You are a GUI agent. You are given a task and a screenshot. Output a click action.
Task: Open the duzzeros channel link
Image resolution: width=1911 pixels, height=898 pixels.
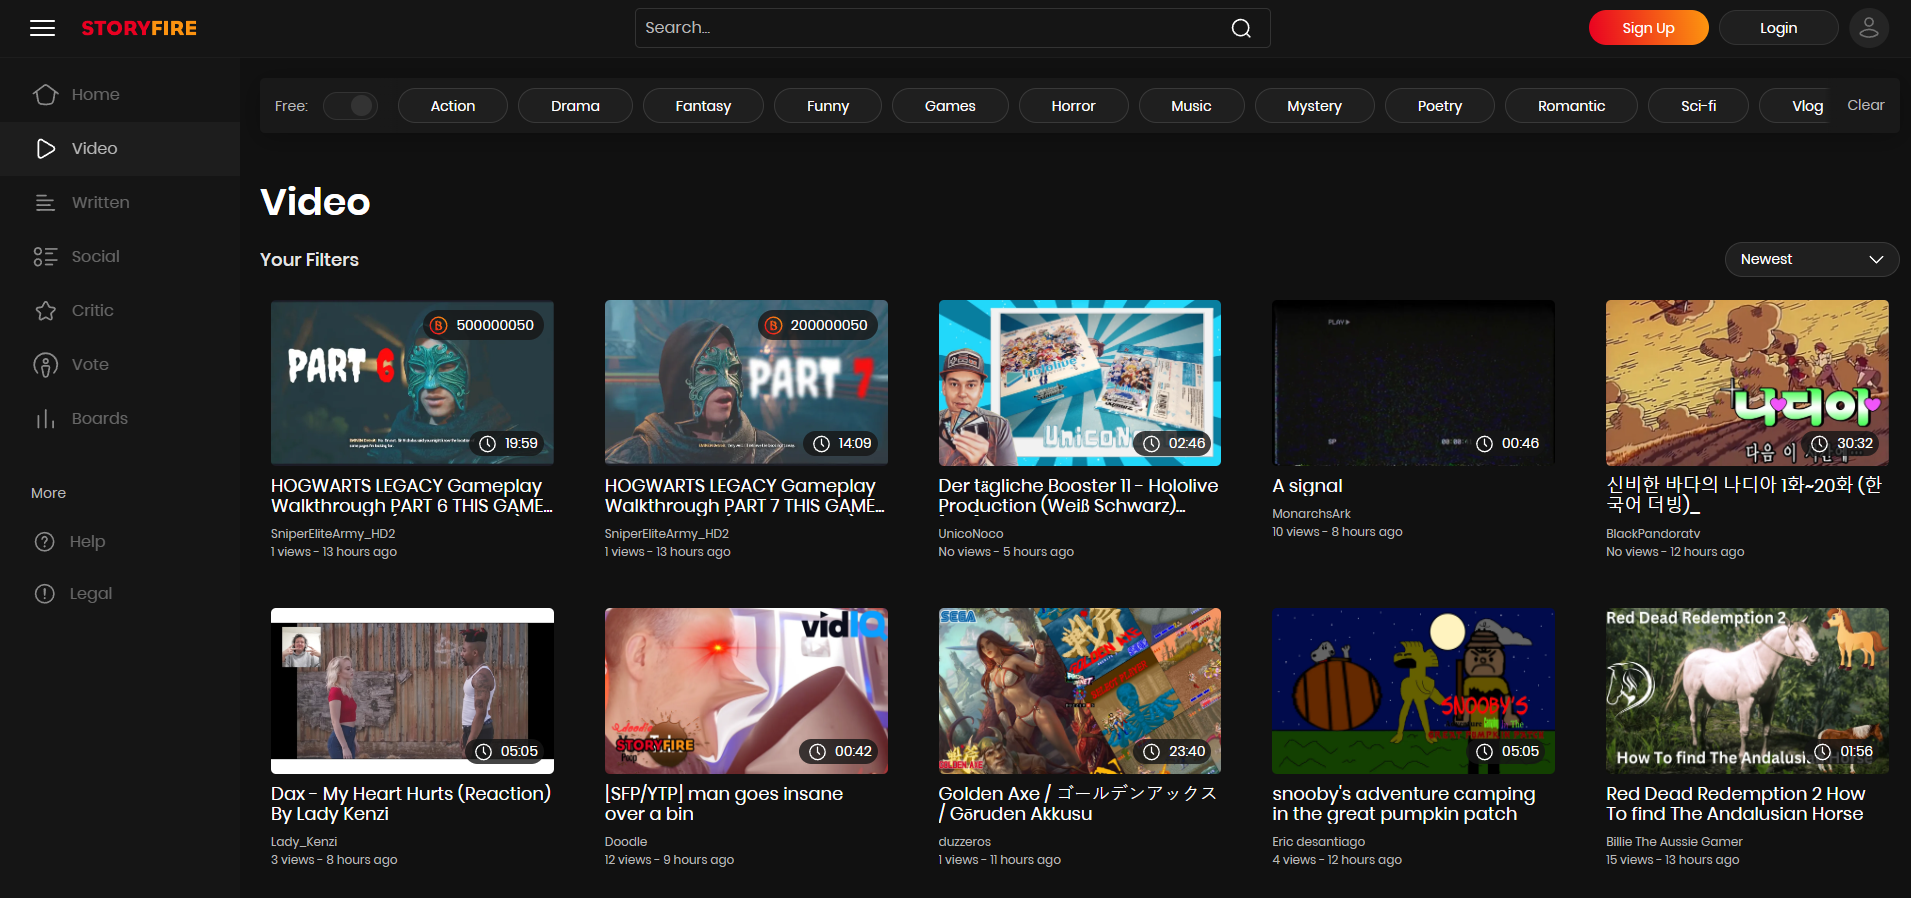(964, 842)
